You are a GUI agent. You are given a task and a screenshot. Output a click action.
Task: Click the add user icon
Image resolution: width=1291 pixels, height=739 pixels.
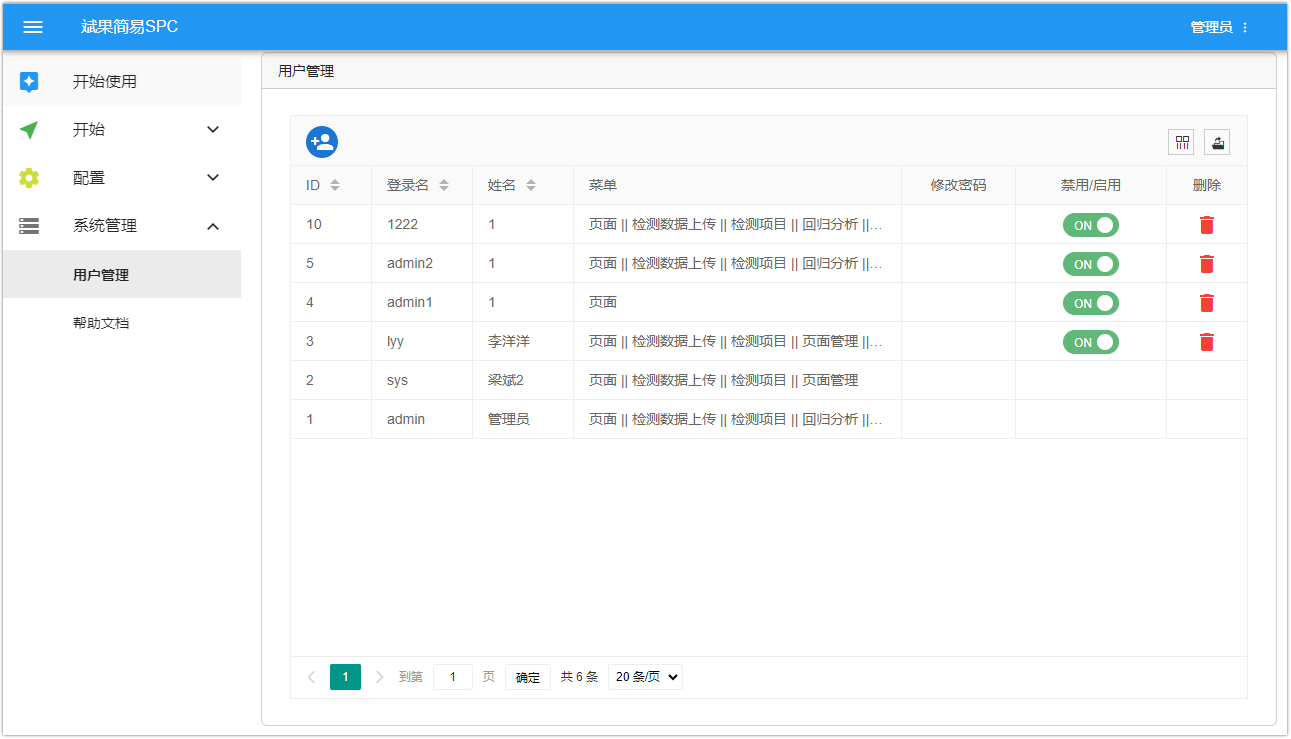click(x=322, y=142)
